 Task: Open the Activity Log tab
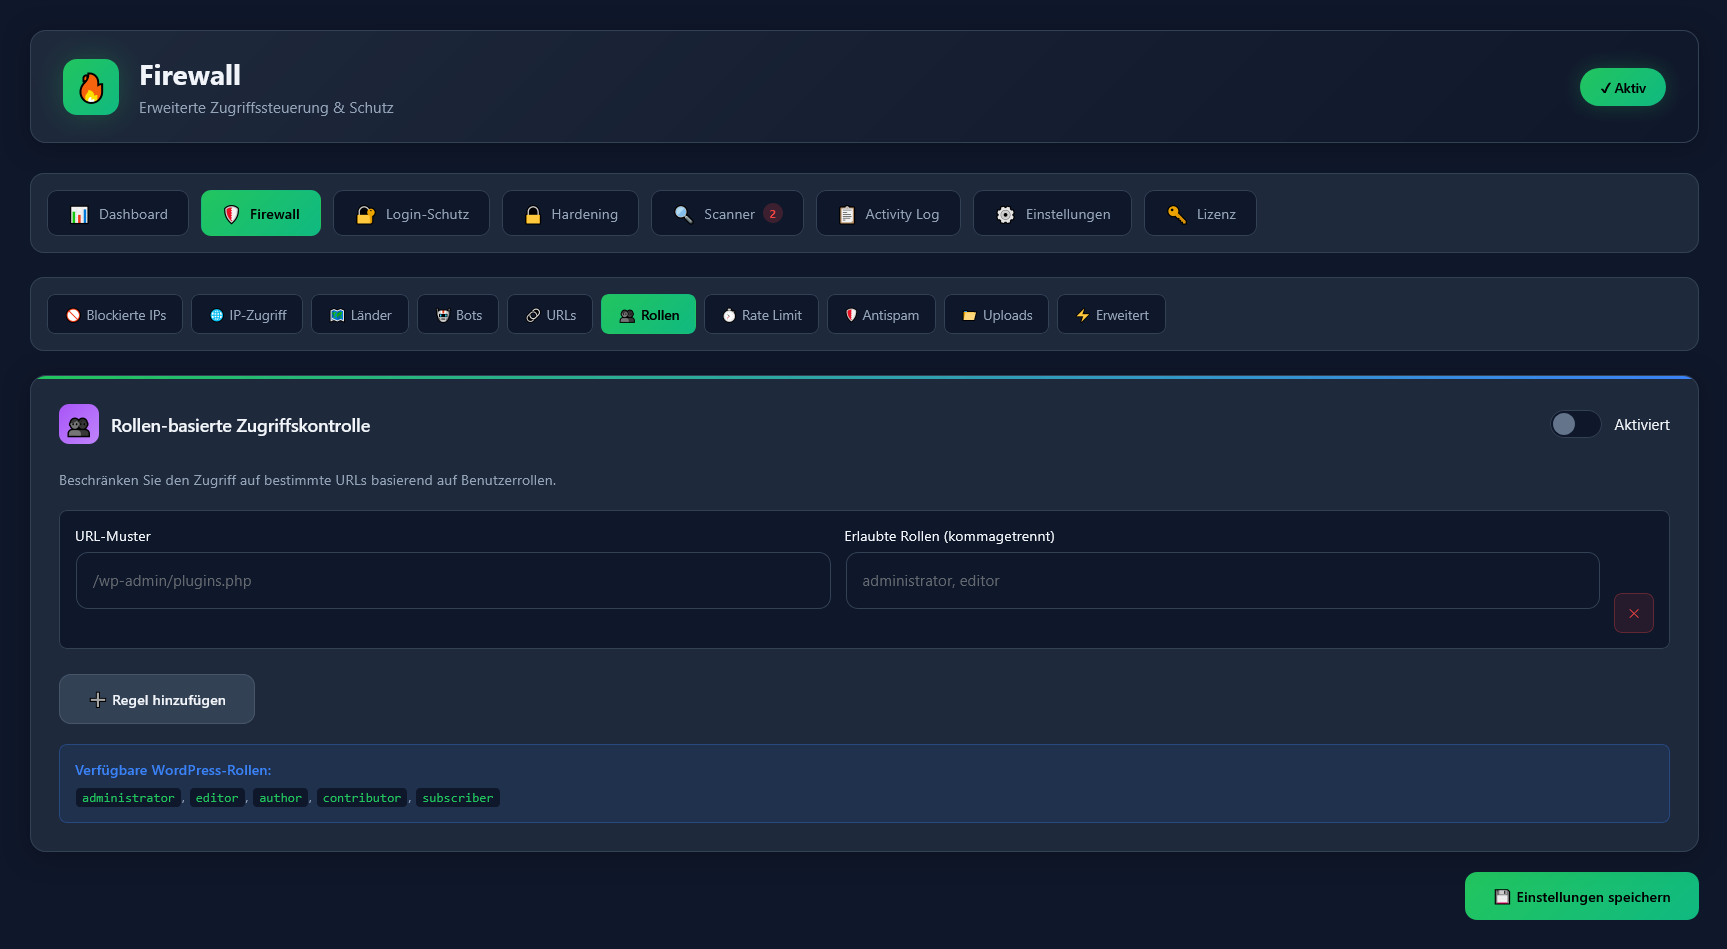point(888,214)
